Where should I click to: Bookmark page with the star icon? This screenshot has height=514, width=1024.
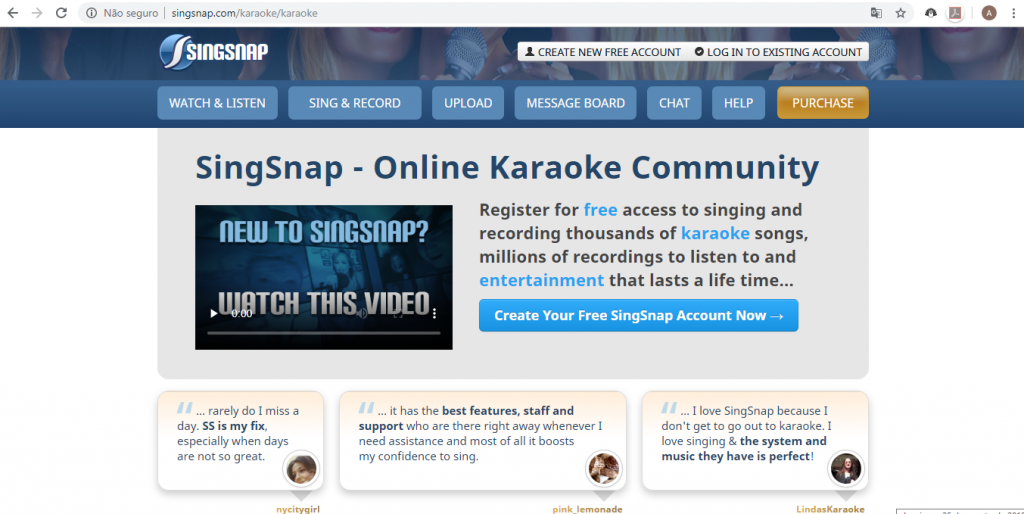point(901,13)
